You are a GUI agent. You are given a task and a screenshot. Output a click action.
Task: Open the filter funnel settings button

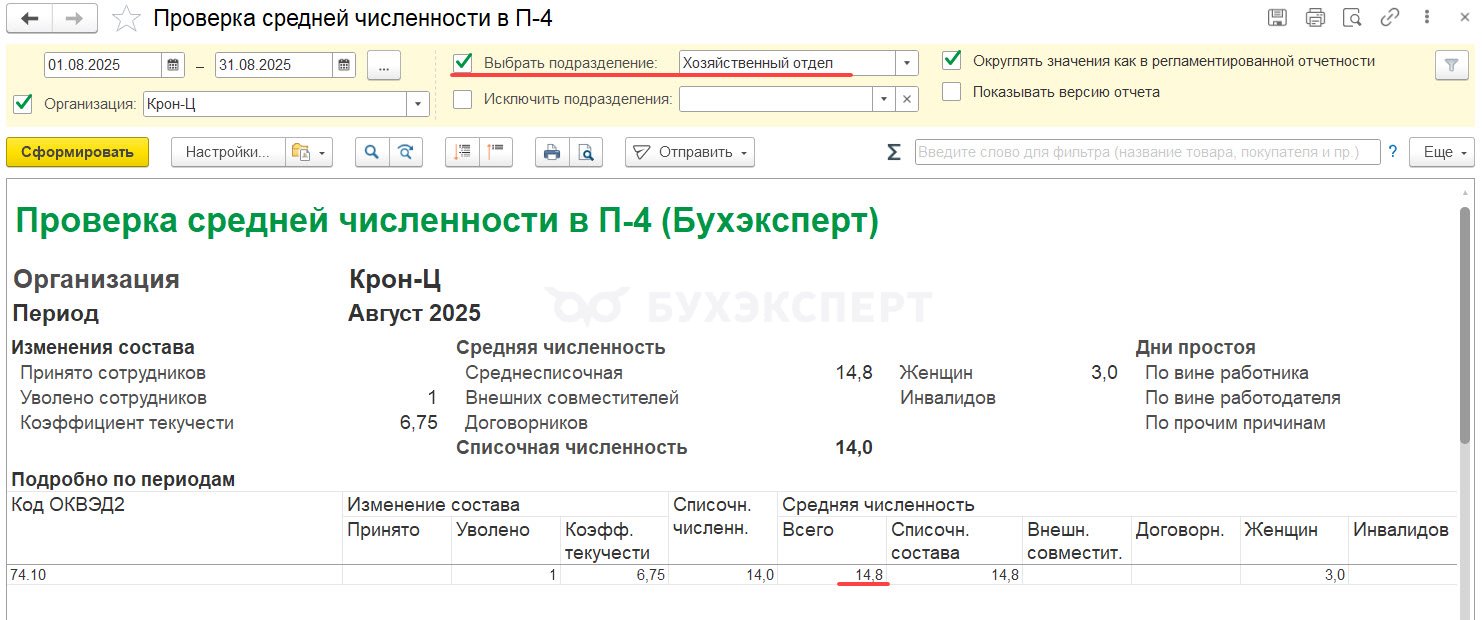[1450, 65]
